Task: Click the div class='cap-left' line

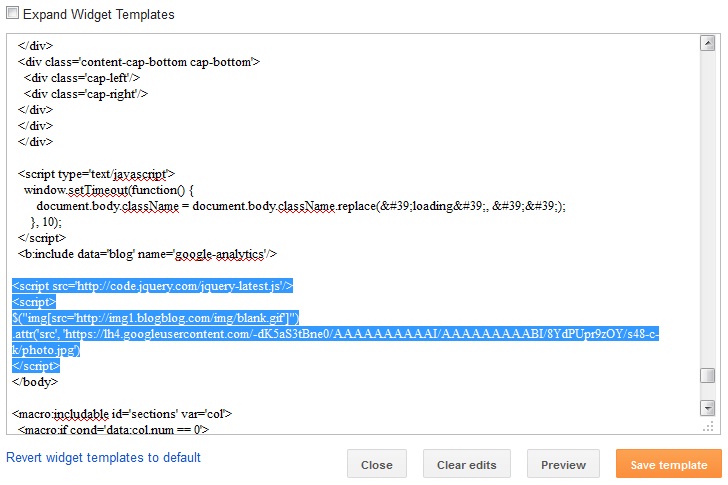Action: pos(82,78)
